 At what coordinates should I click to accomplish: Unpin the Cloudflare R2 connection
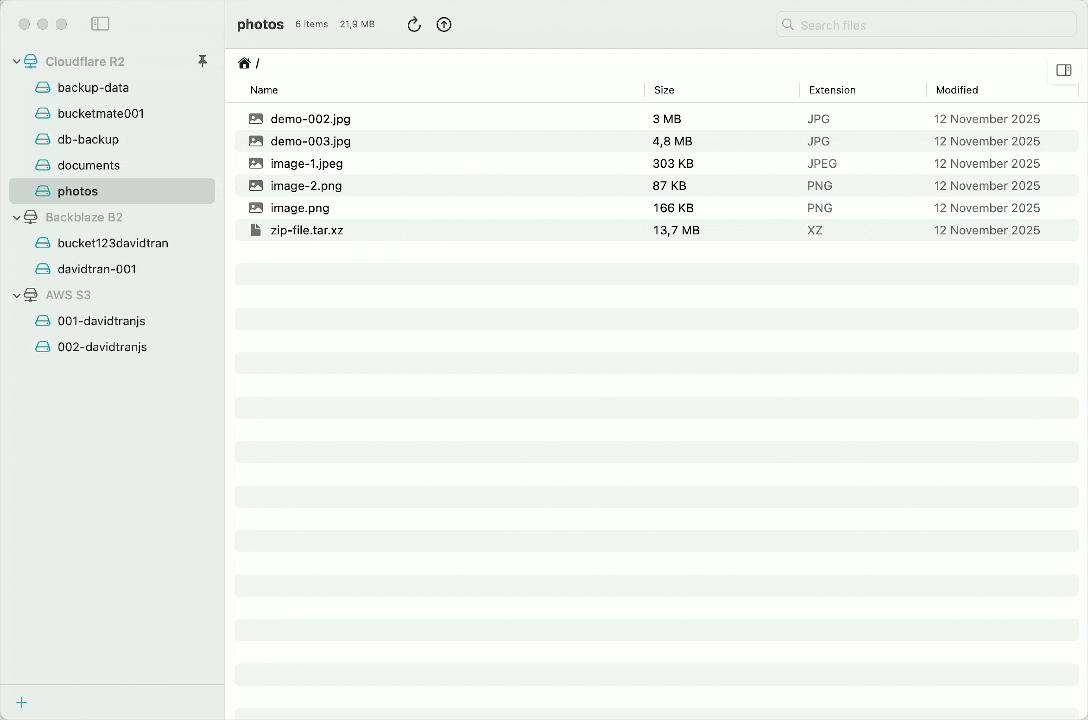click(203, 61)
